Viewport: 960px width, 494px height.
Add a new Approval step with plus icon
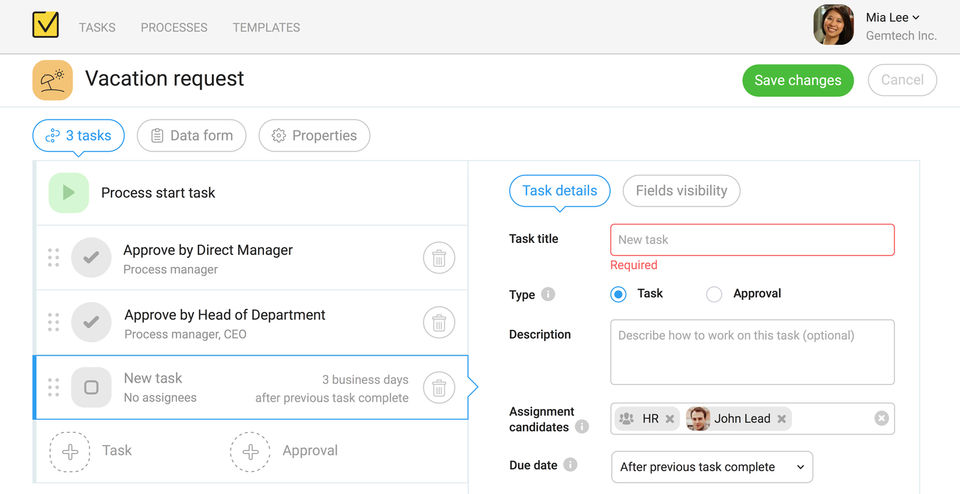pos(250,451)
